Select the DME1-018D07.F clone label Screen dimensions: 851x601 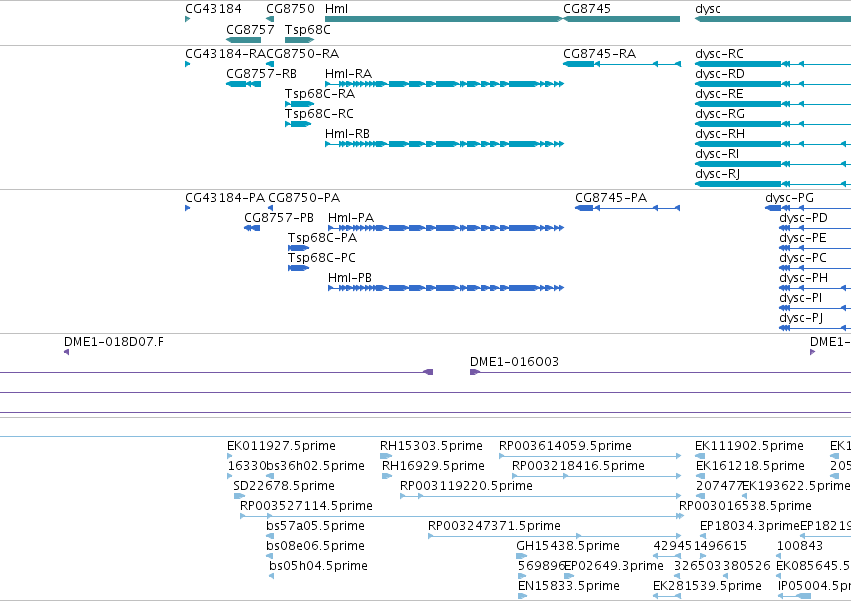pos(114,341)
